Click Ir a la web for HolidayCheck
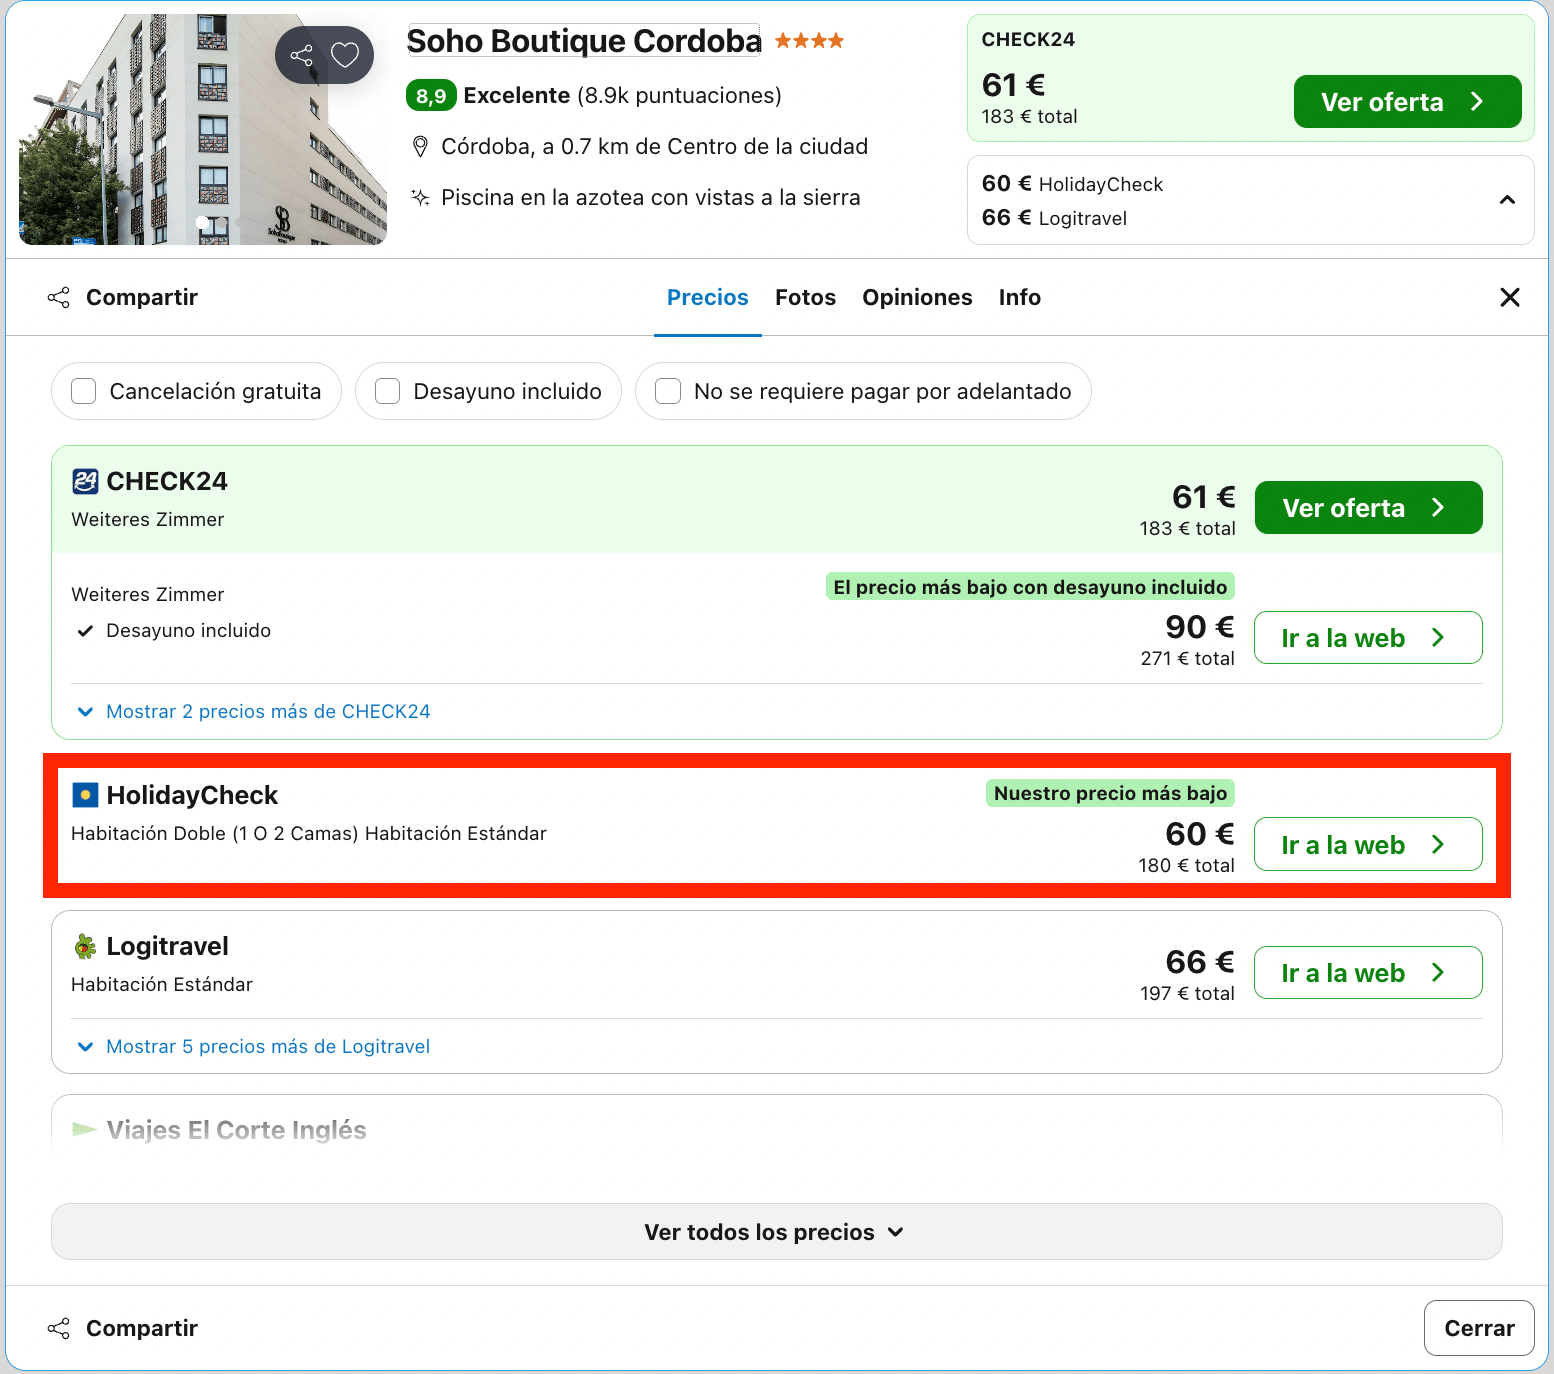1554x1374 pixels. tap(1368, 845)
